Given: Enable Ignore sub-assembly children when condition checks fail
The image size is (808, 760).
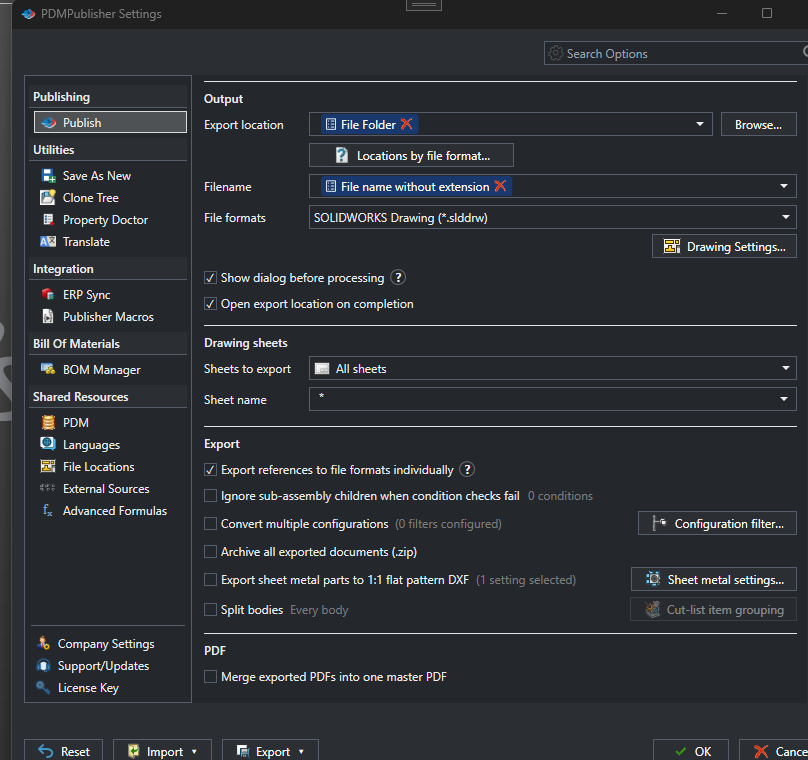Looking at the screenshot, I should (x=210, y=496).
